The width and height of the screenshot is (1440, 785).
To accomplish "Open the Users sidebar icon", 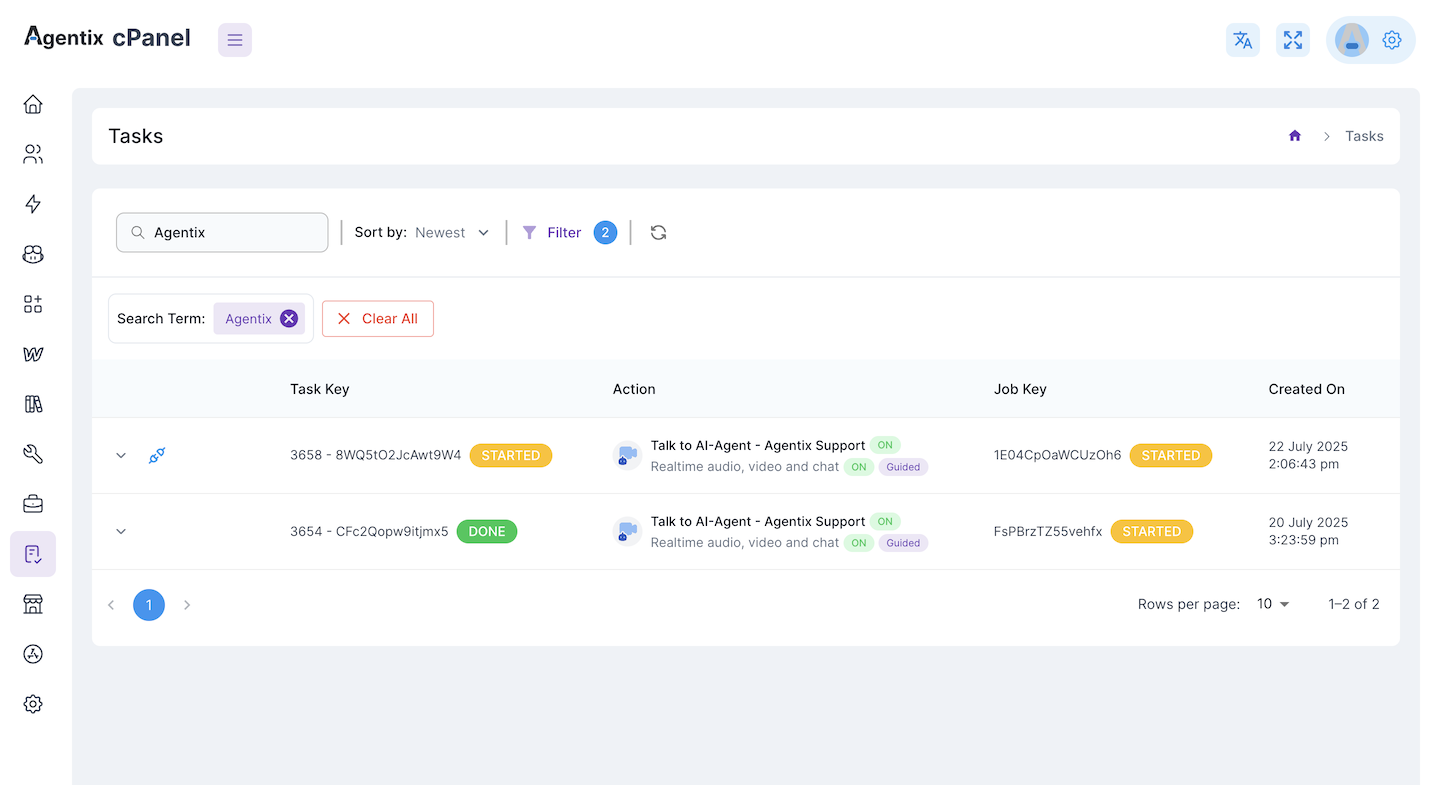I will pyautogui.click(x=33, y=154).
